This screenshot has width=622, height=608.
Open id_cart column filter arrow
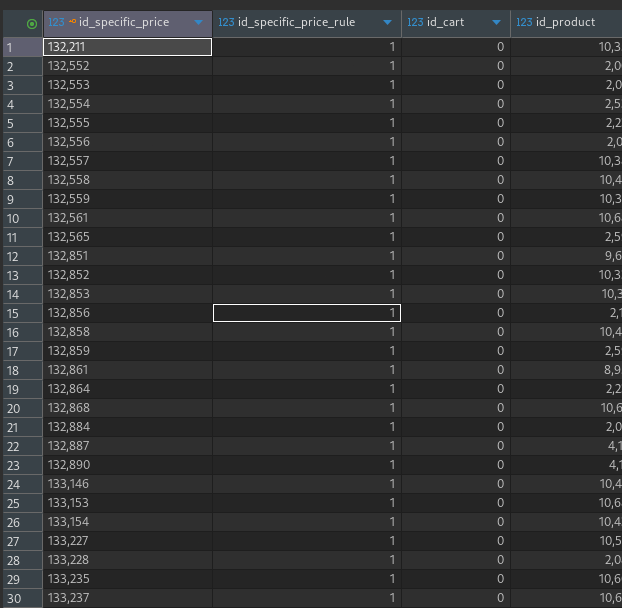(x=496, y=23)
